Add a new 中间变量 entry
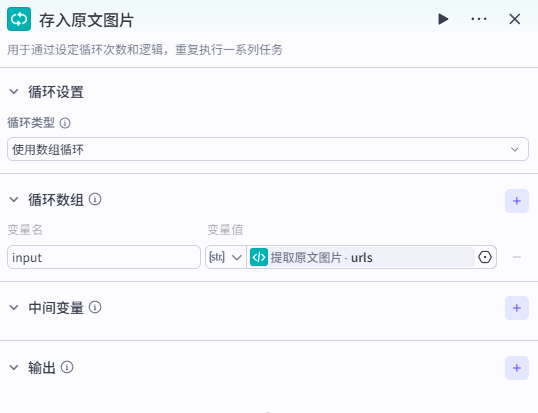Image resolution: width=538 pixels, height=413 pixels. click(517, 308)
